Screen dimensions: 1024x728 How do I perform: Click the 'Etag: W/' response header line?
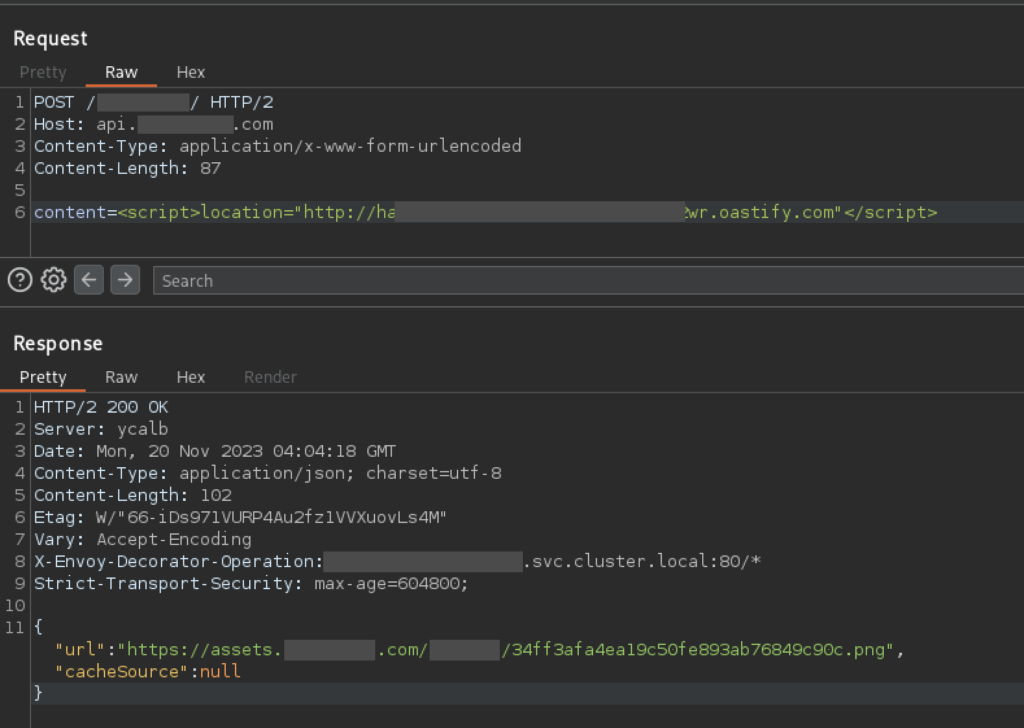tap(240, 518)
